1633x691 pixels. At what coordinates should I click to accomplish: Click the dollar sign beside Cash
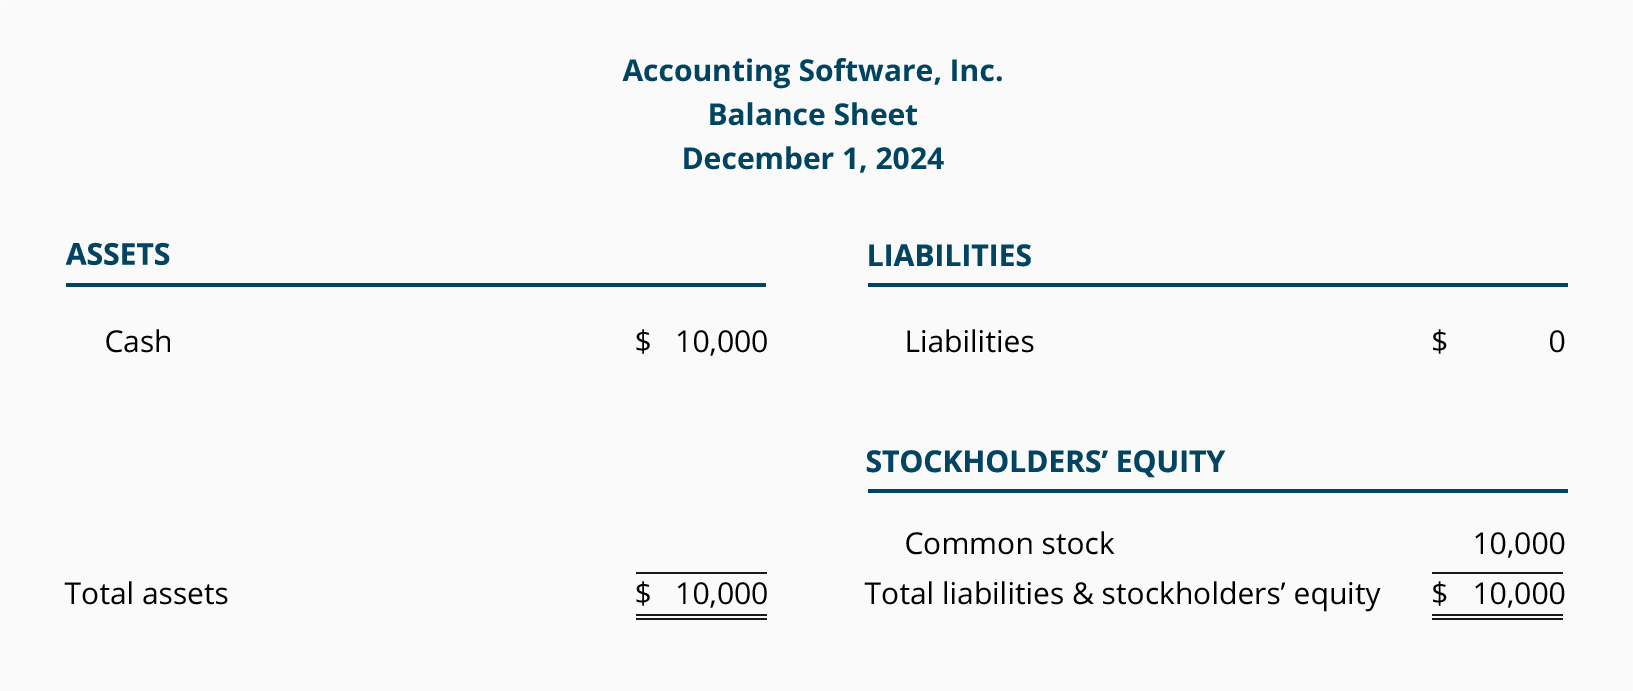pyautogui.click(x=643, y=342)
